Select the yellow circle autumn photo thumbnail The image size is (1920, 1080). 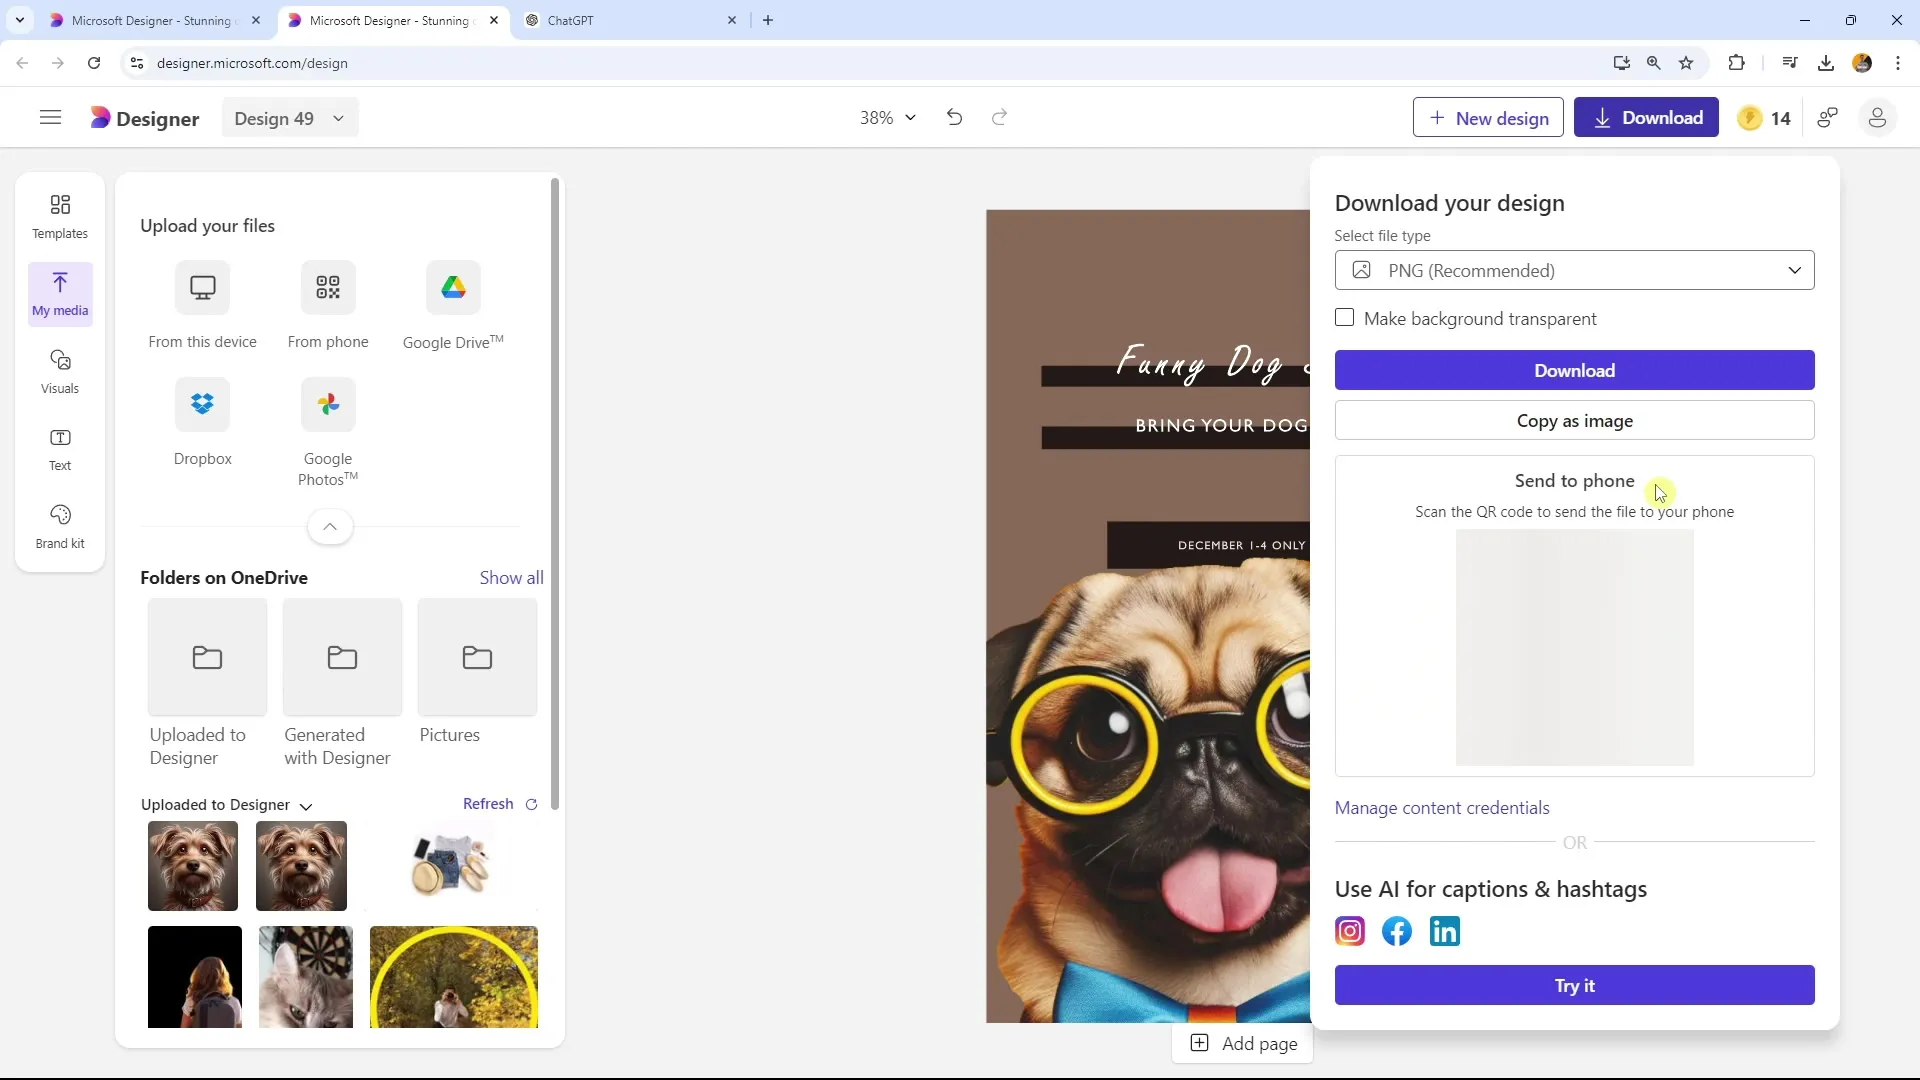pos(454,977)
